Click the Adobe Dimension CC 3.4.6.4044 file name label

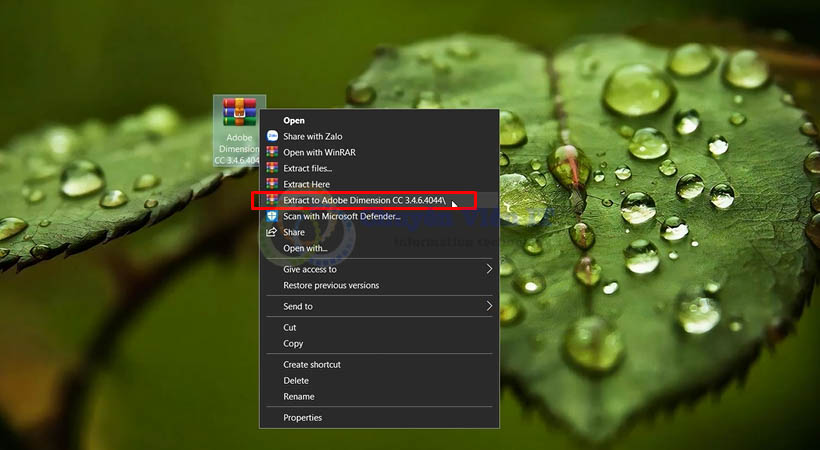(x=237, y=149)
